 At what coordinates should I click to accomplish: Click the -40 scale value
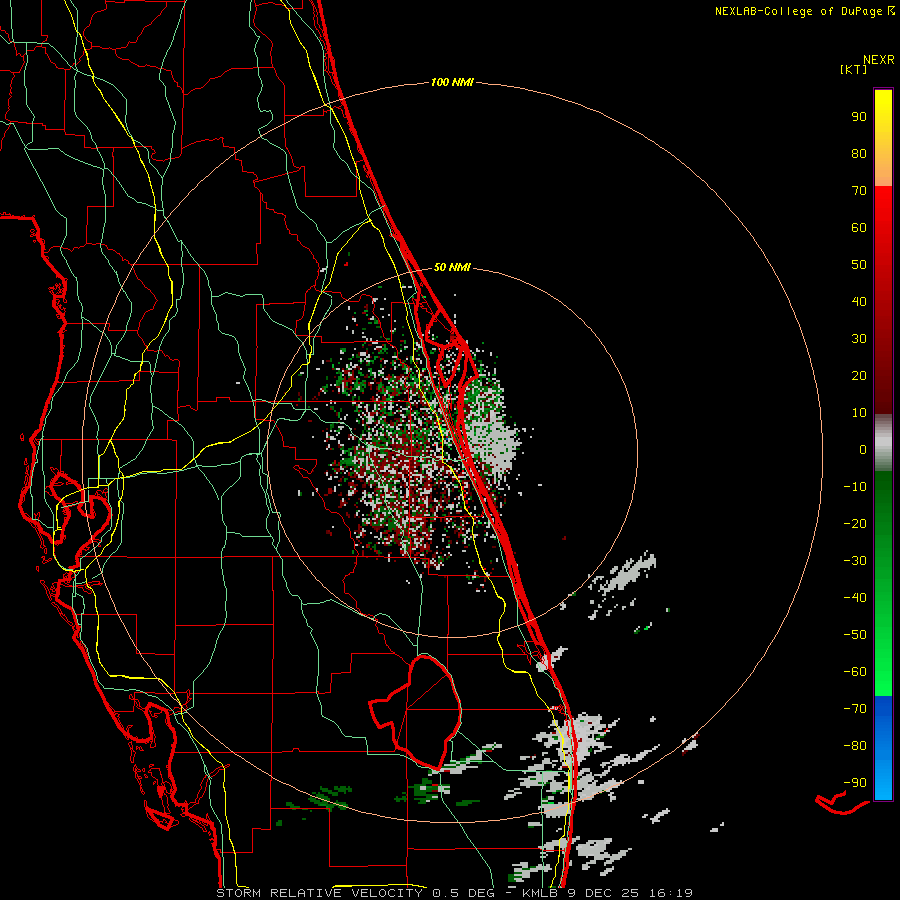[x=855, y=598]
